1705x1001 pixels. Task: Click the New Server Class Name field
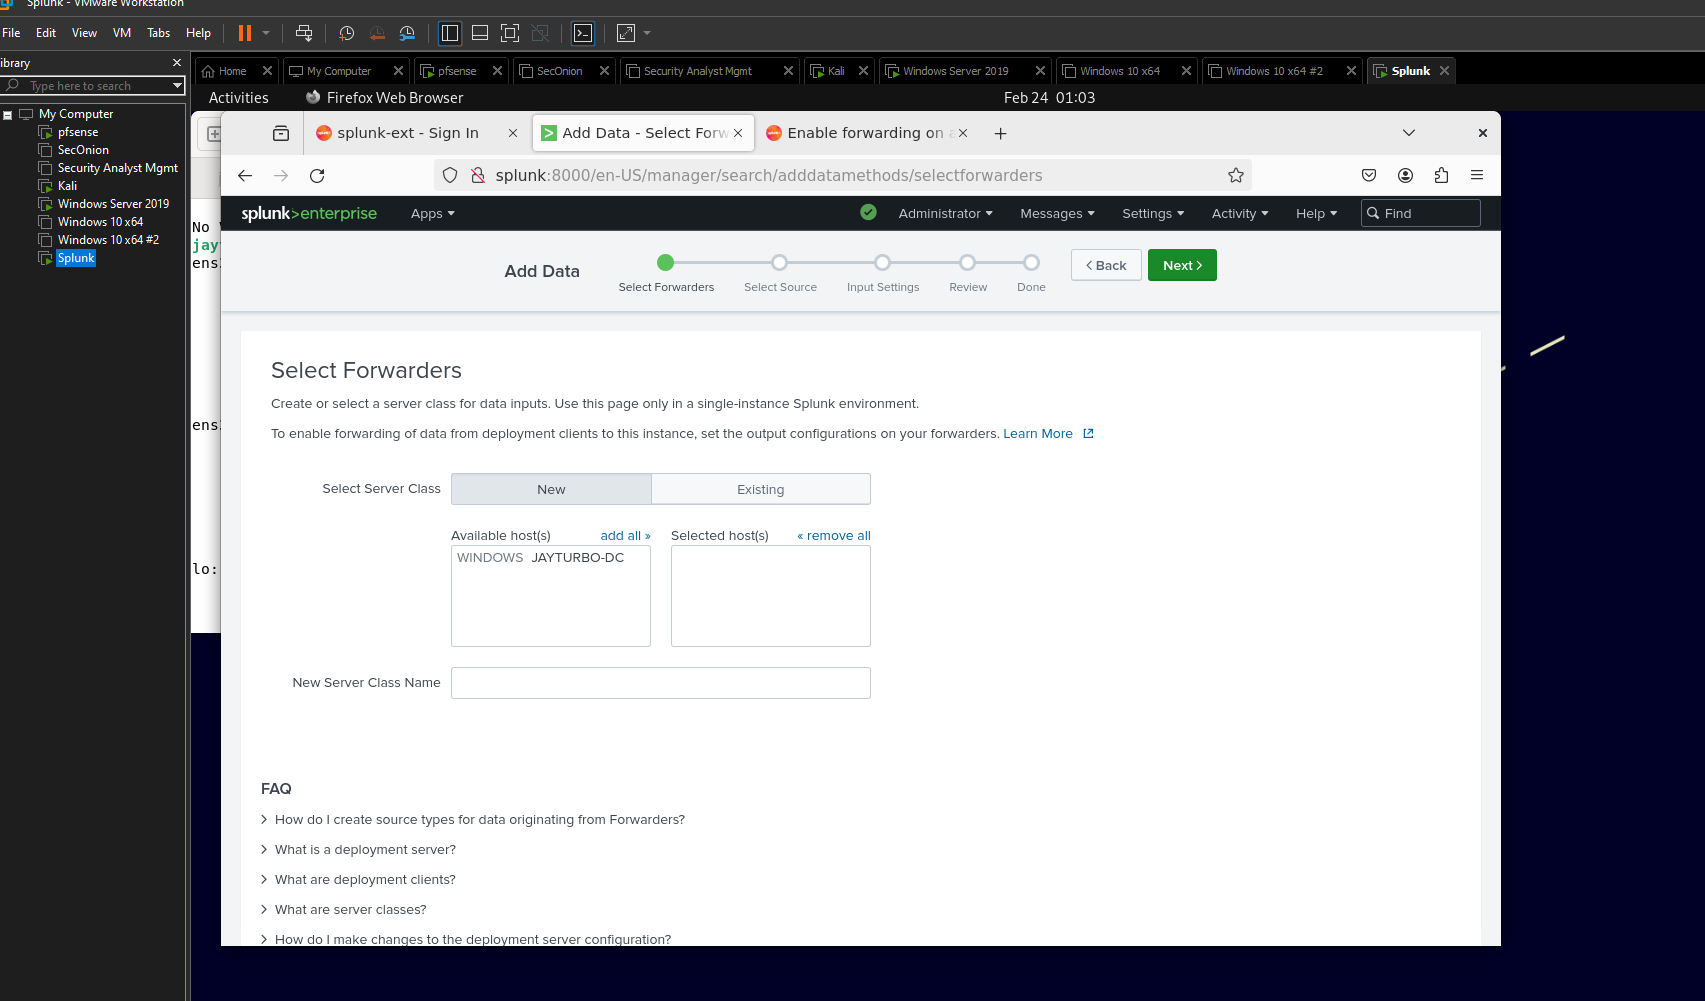[x=660, y=683]
